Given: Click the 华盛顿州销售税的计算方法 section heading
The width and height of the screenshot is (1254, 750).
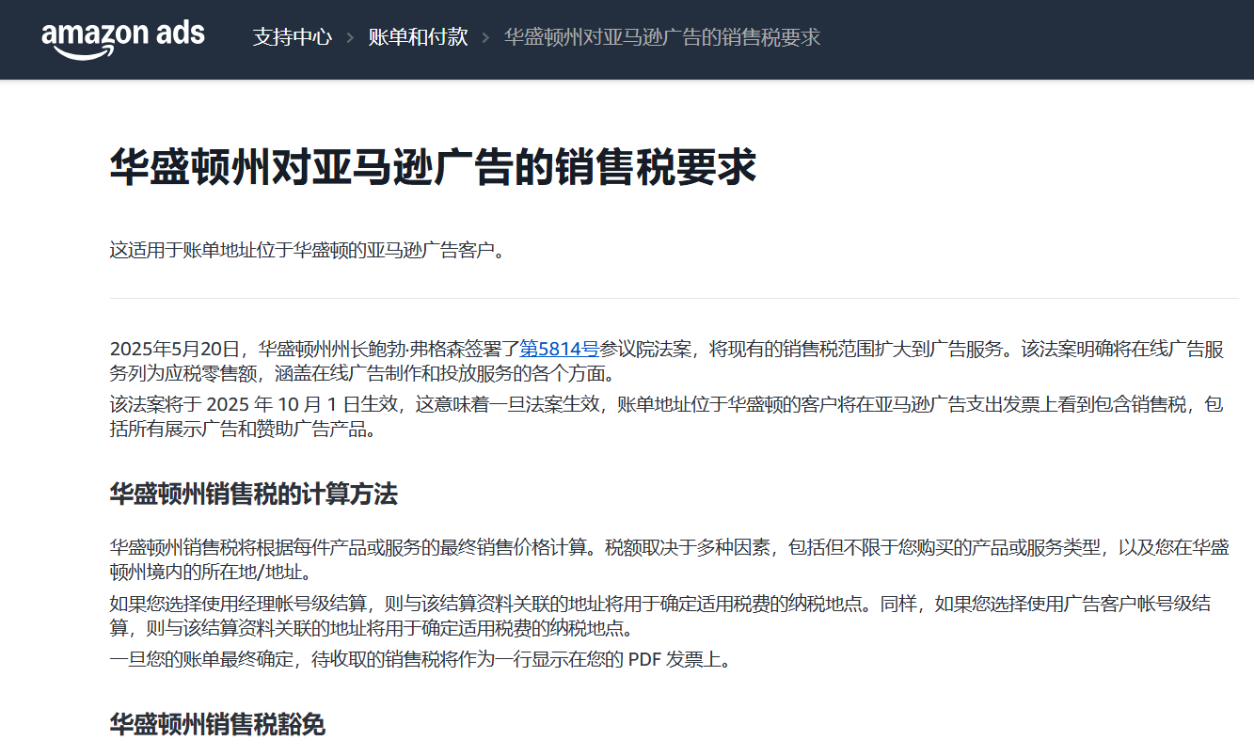Looking at the screenshot, I should [x=253, y=494].
